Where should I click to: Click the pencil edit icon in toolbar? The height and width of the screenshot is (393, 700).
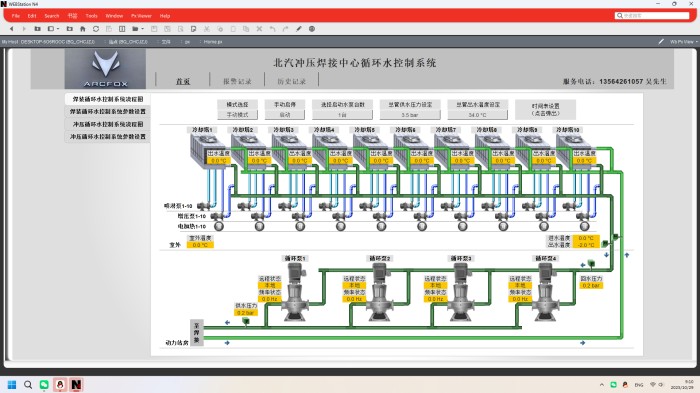coord(299,29)
